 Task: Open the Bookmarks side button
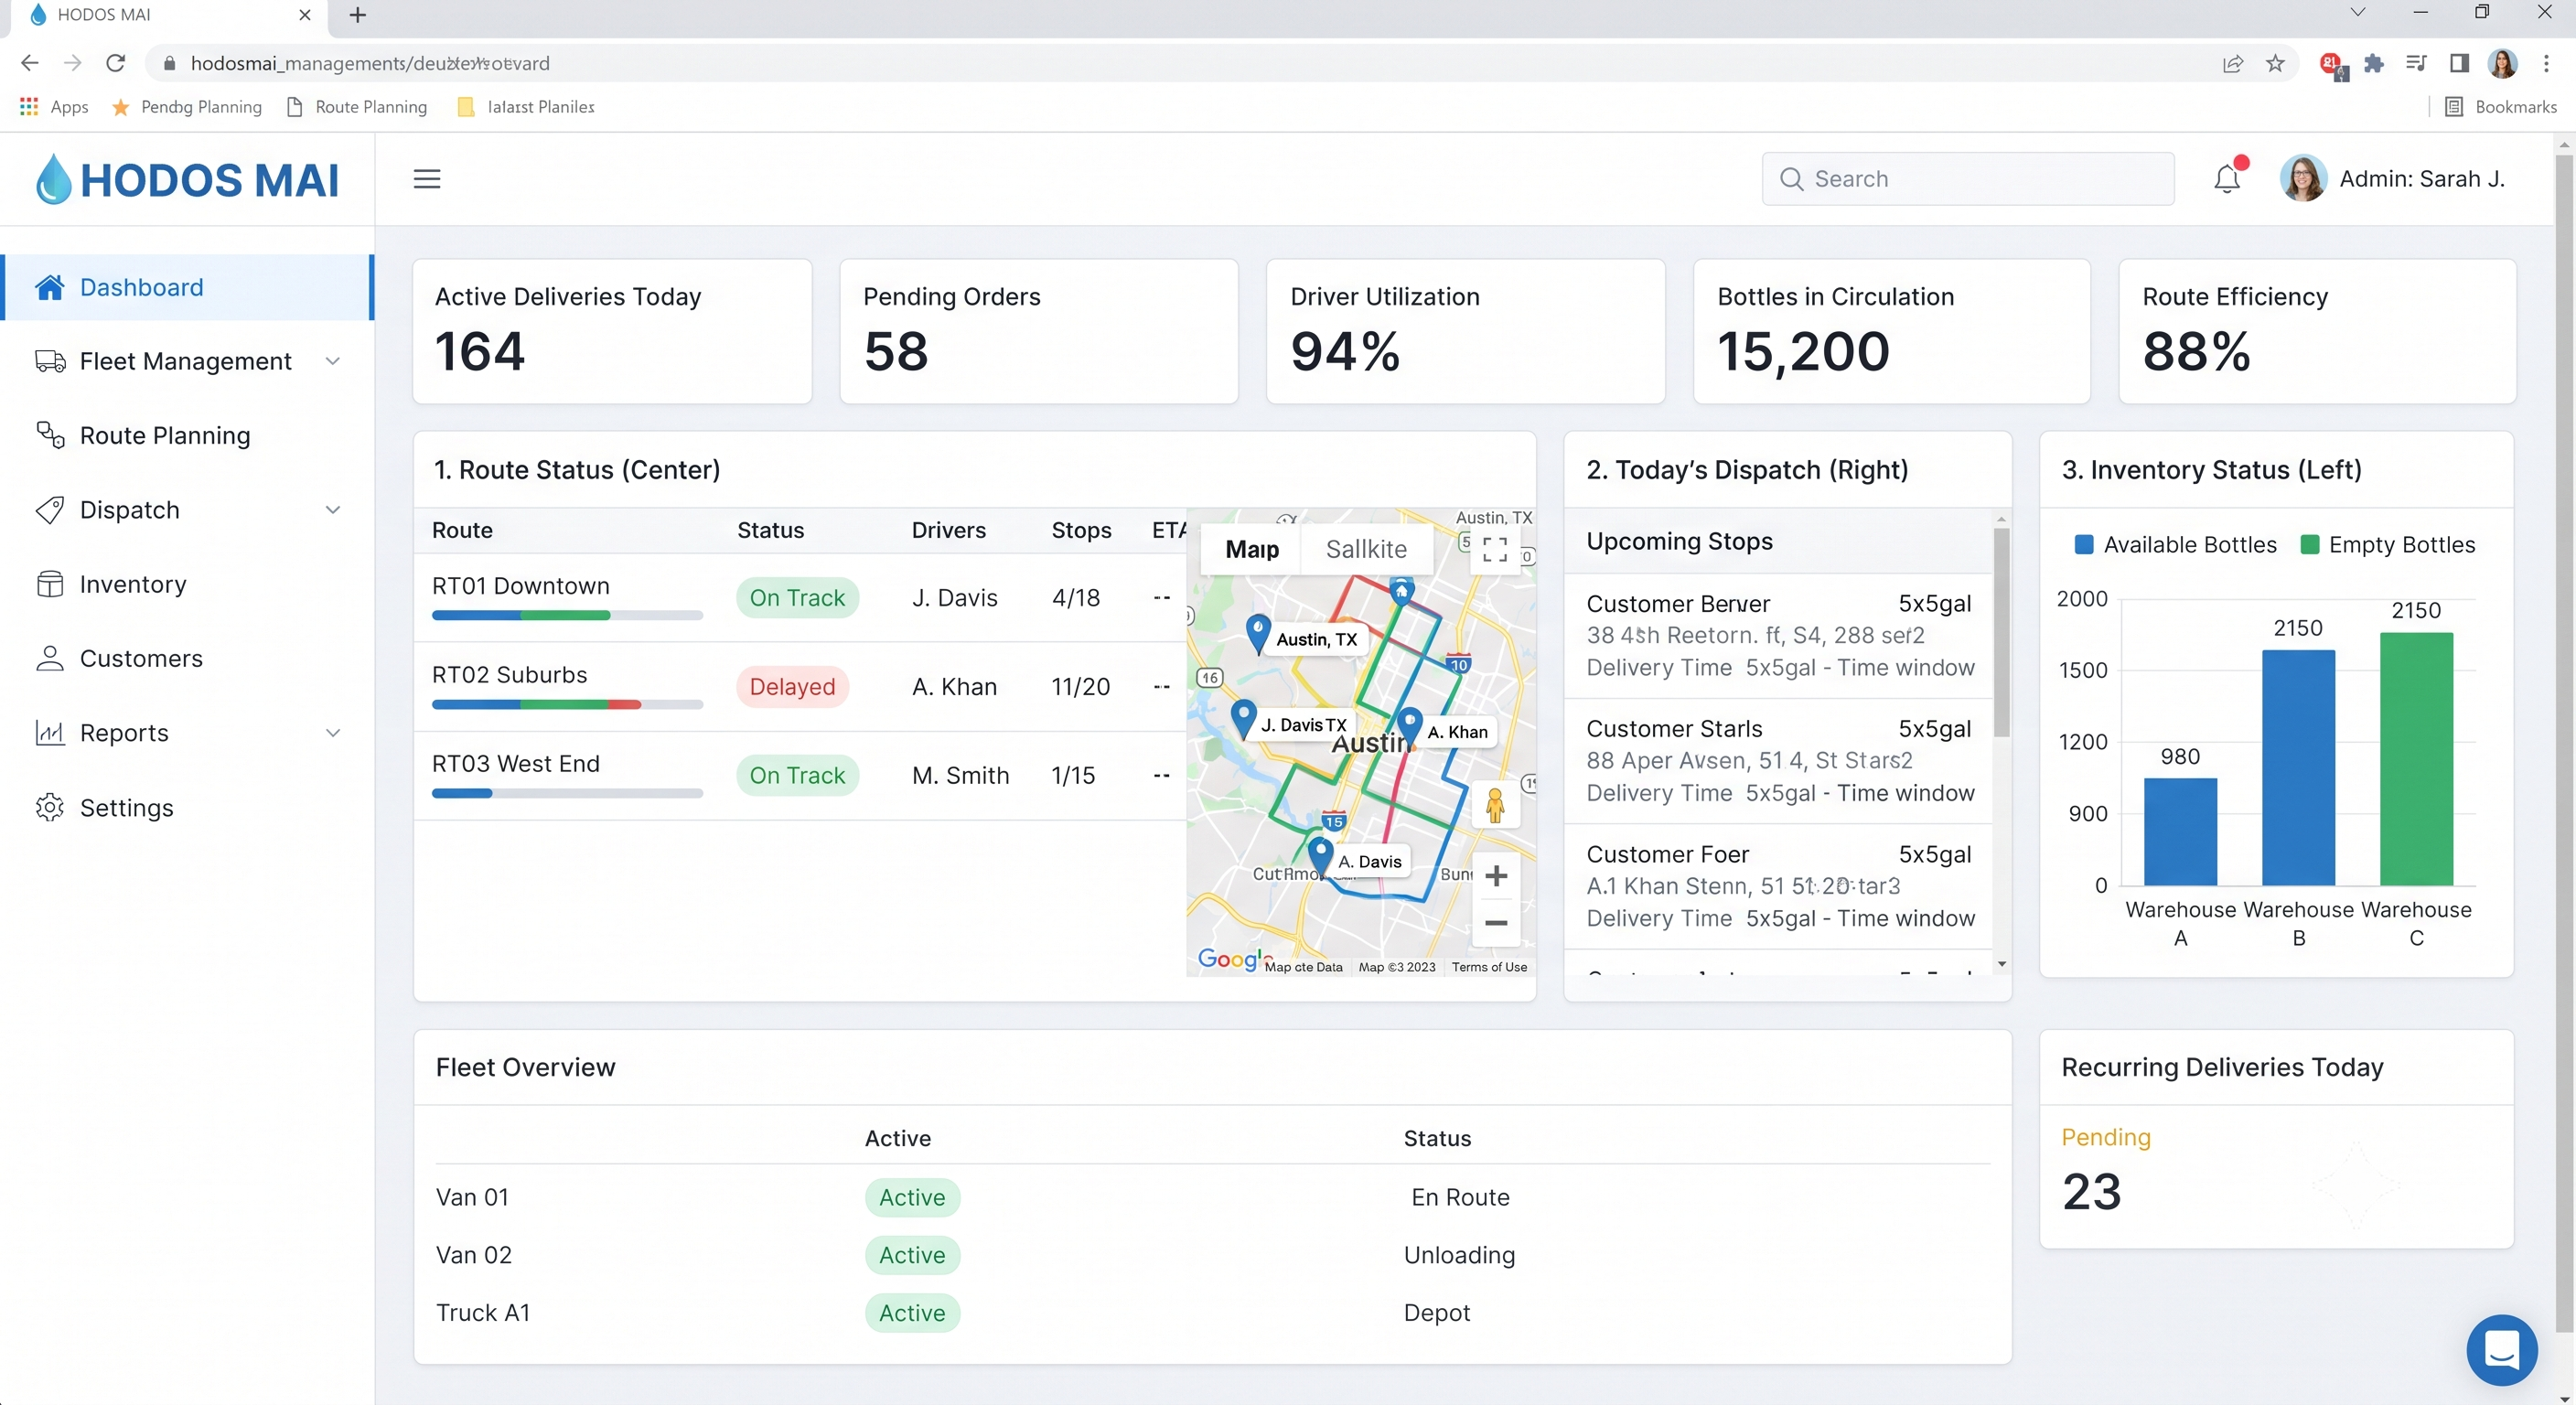point(2501,107)
